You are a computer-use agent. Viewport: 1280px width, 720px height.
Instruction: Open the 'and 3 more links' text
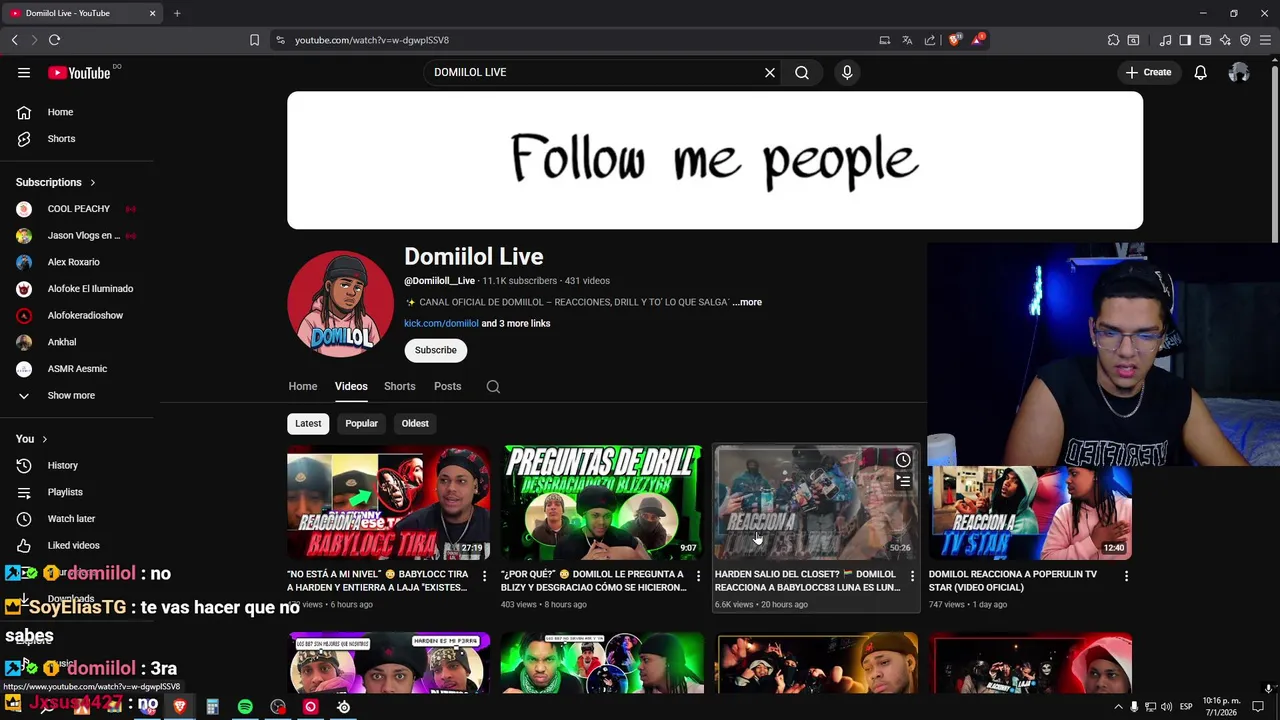(516, 323)
